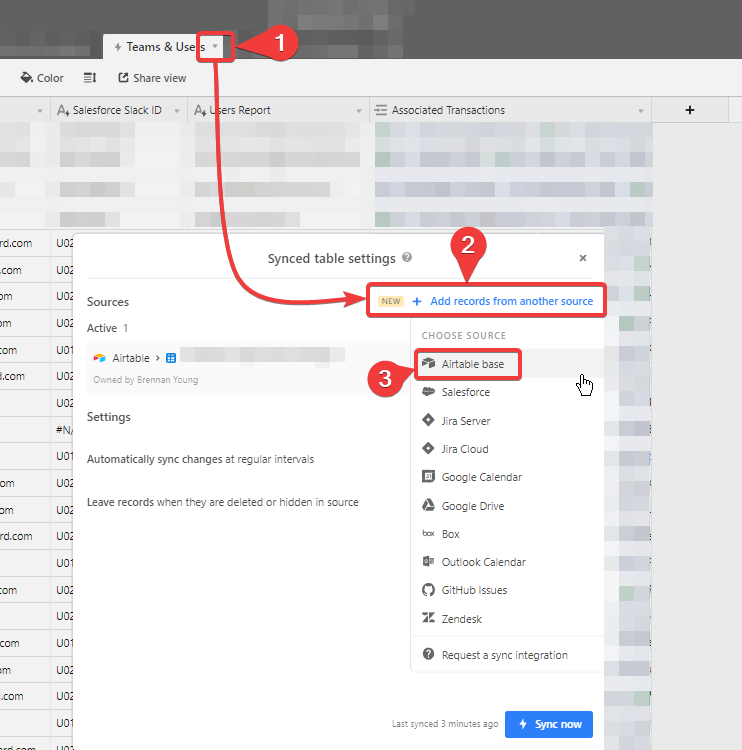Image resolution: width=742 pixels, height=750 pixels.
Task: Choose Outlook Calendar as source
Action: (507, 562)
